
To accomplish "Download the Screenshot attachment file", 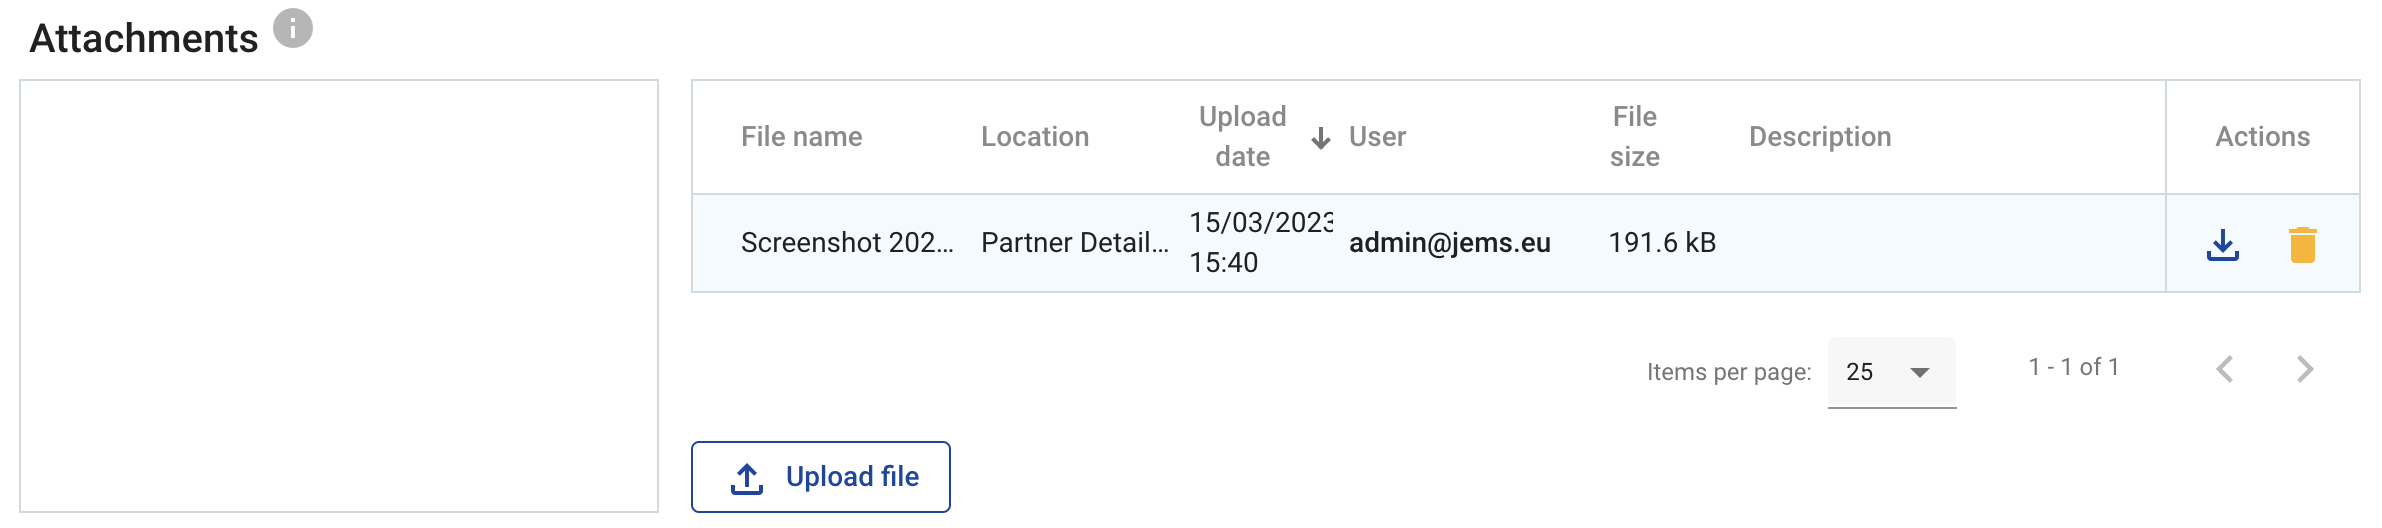I will click(2222, 244).
